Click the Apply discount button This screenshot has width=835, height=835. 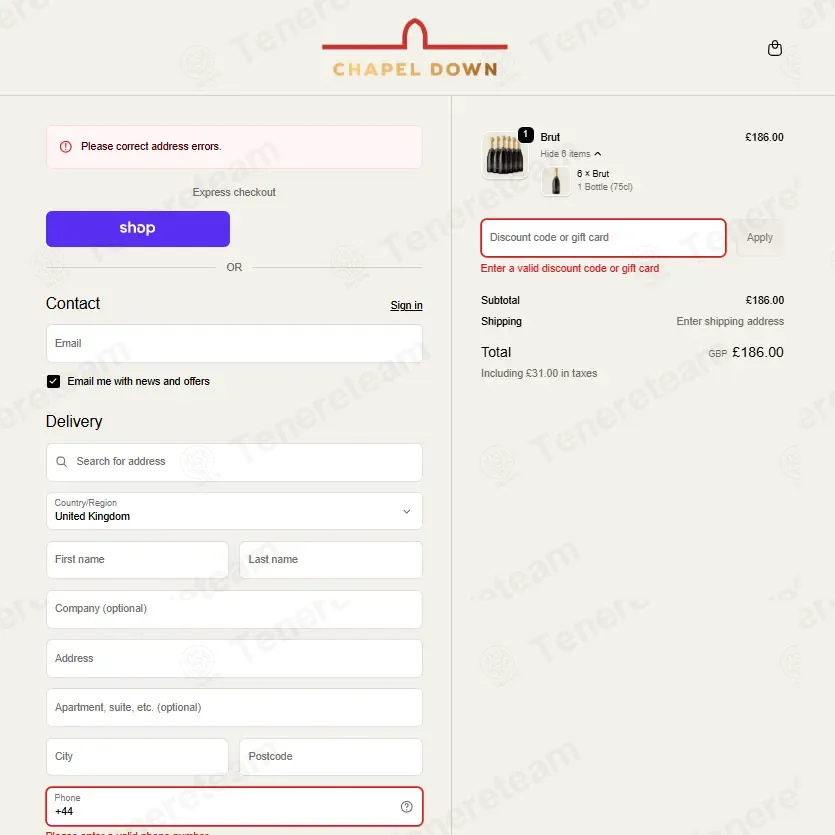pos(759,238)
